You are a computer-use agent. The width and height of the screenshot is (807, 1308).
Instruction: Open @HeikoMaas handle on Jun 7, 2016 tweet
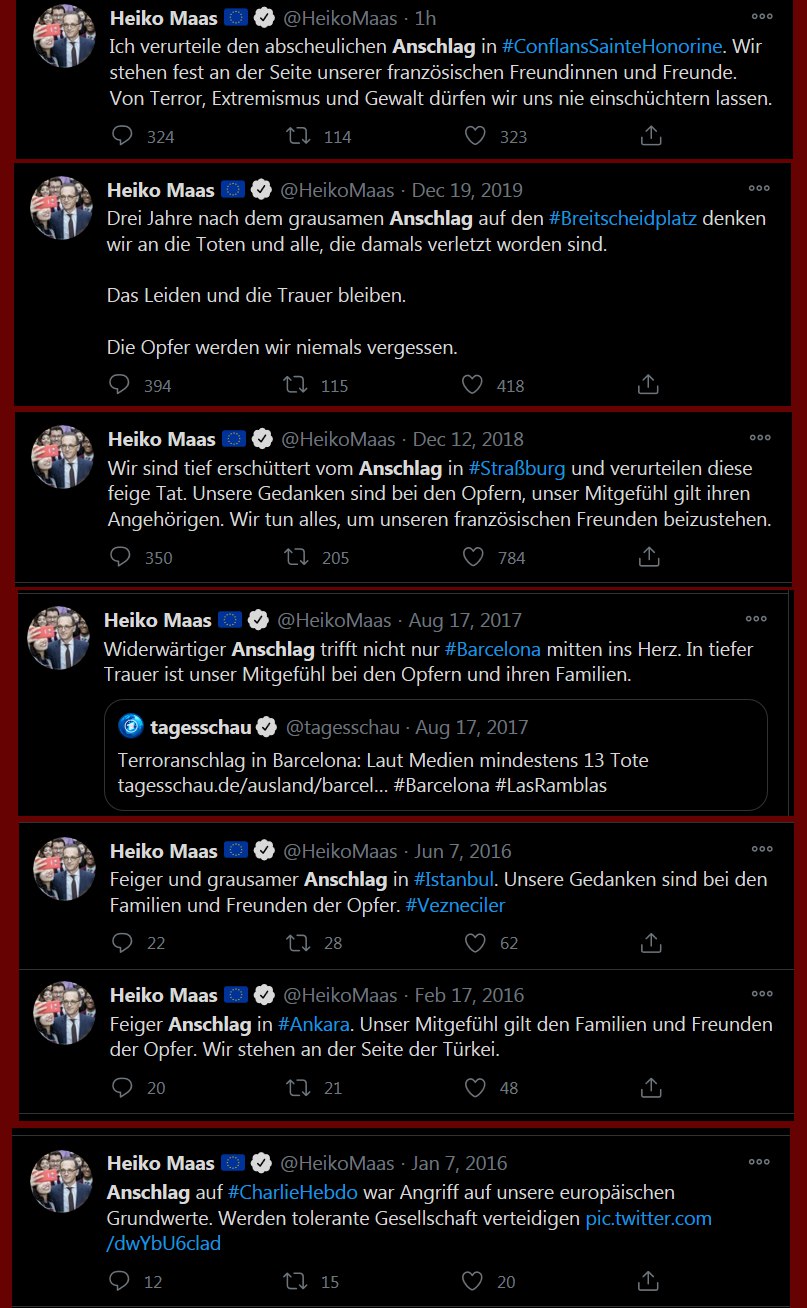(x=340, y=851)
